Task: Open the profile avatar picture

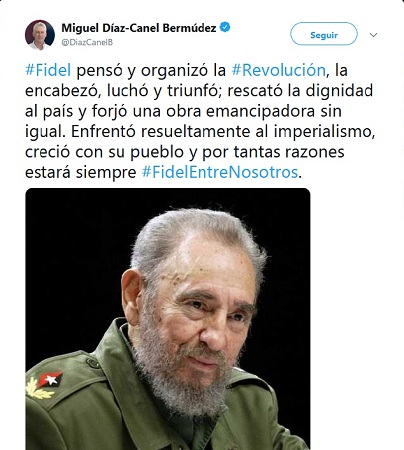Action: [x=40, y=35]
